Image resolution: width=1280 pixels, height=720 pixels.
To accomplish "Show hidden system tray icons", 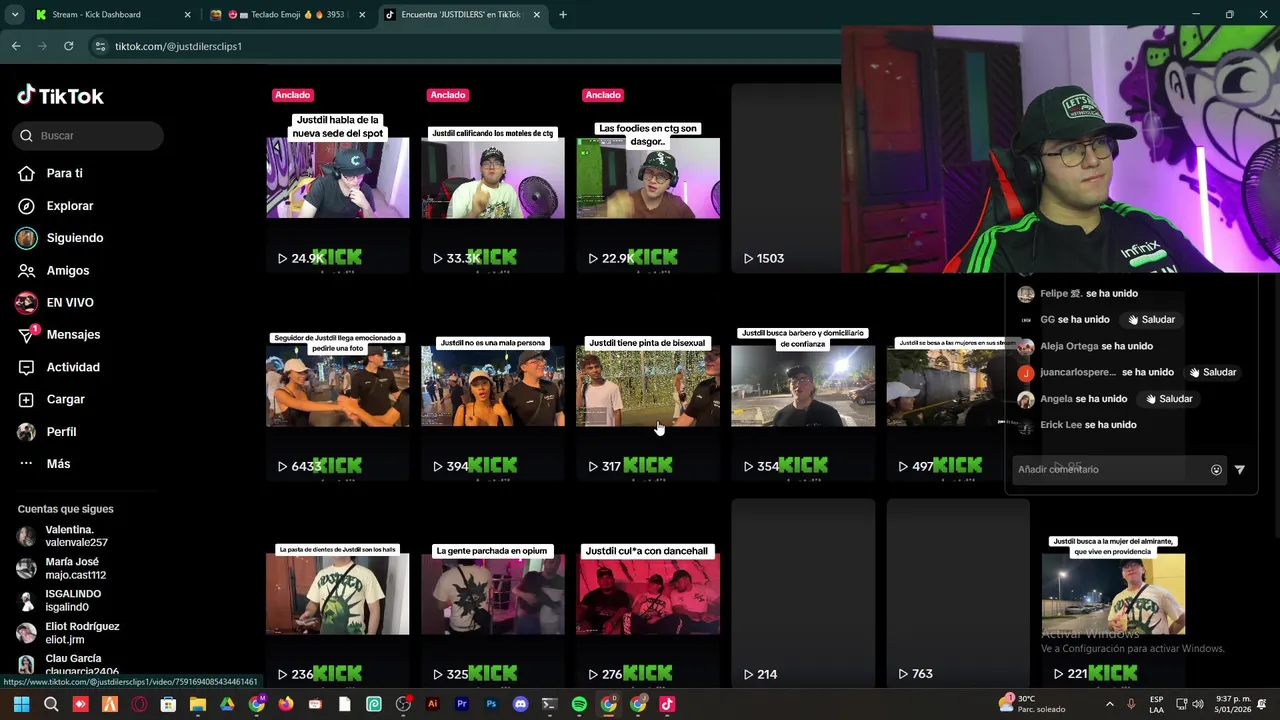I will tap(1109, 704).
